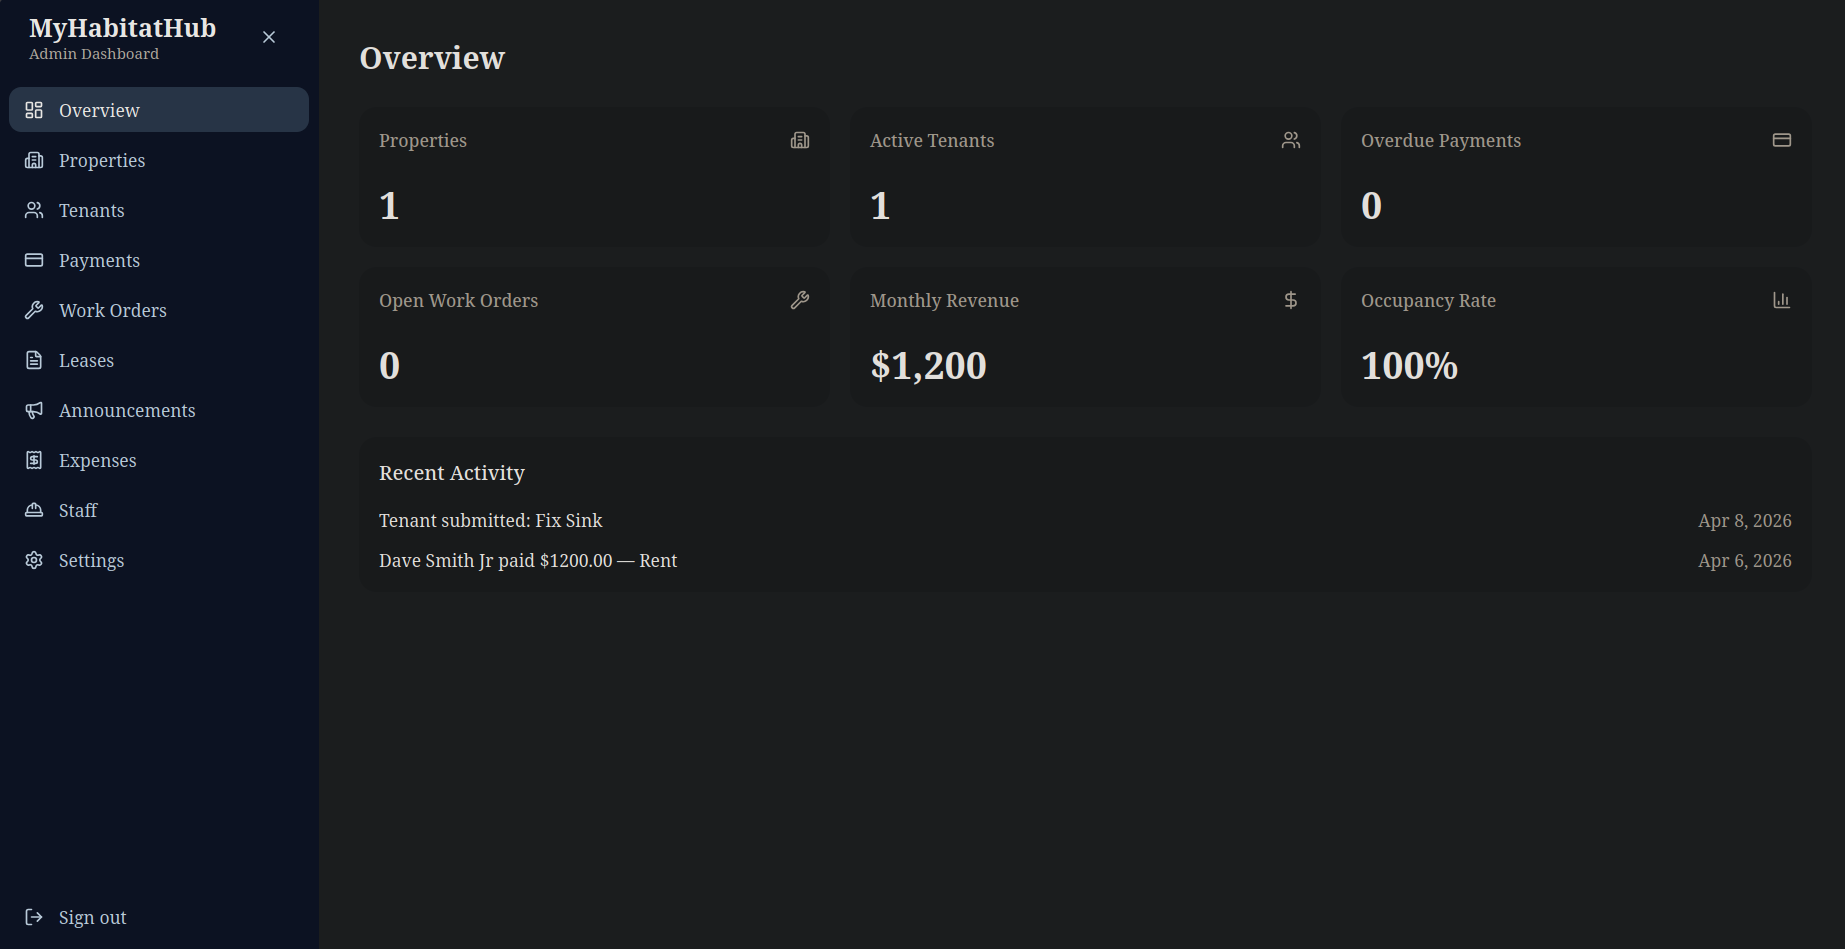Viewport: 1845px width, 949px height.
Task: Close the sidebar using the X icon
Action: pos(269,37)
